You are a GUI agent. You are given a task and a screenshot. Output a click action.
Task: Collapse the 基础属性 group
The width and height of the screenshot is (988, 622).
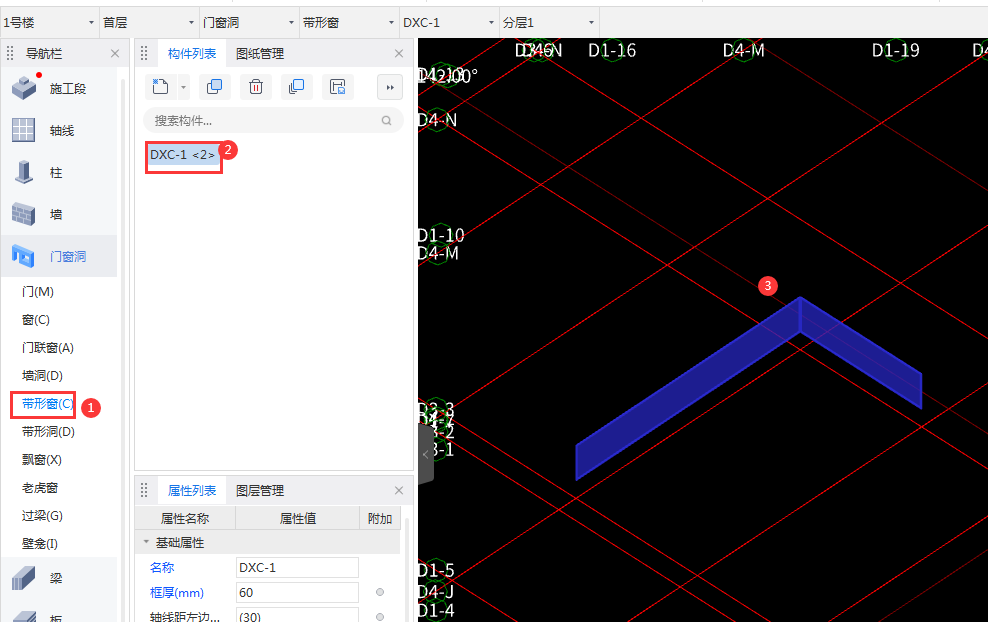coord(146,542)
